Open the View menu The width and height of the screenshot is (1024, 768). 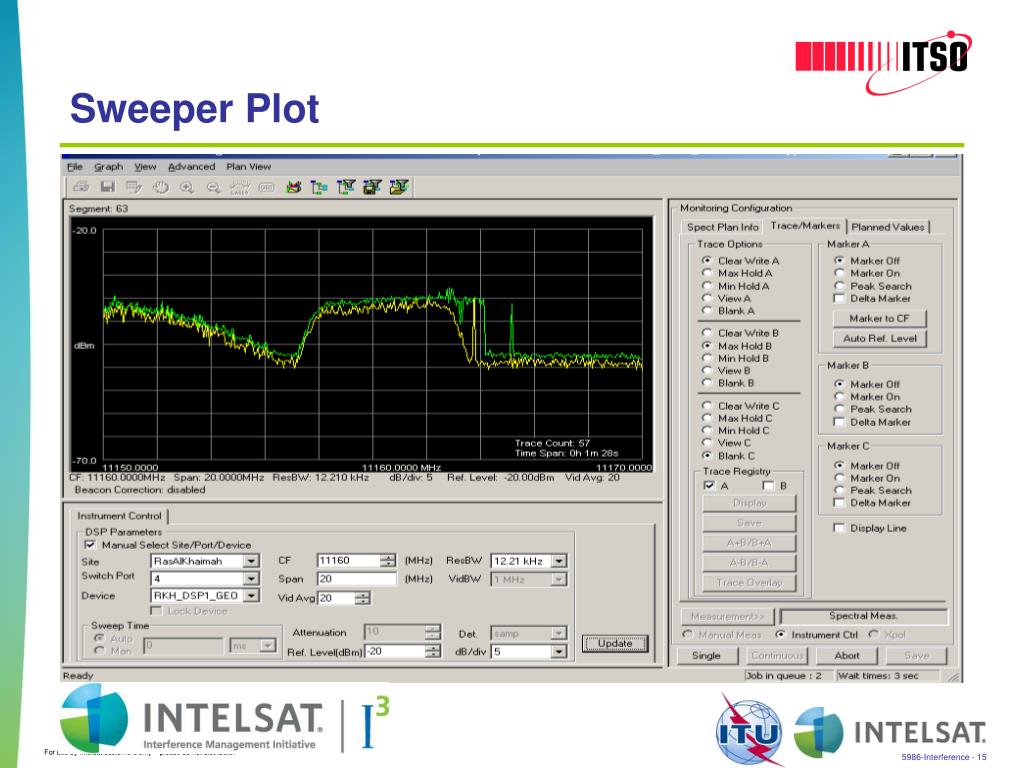145,167
